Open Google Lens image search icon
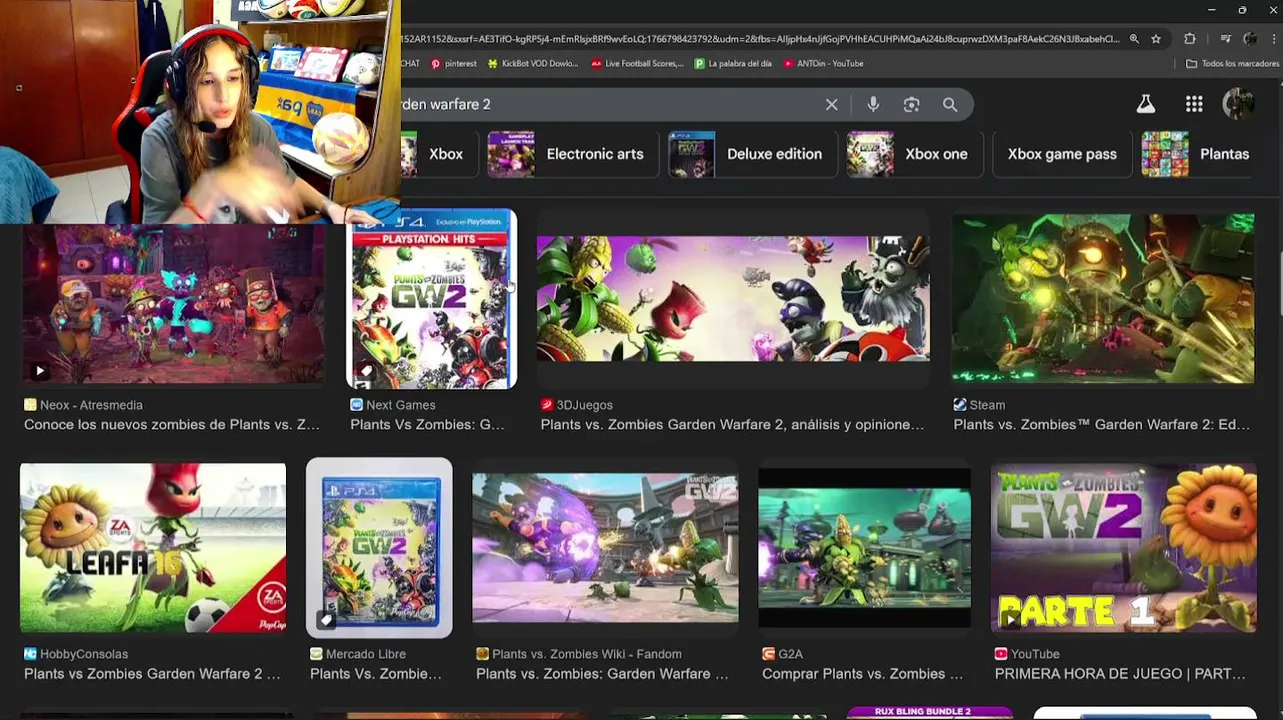Image resolution: width=1283 pixels, height=720 pixels. pyautogui.click(x=911, y=104)
